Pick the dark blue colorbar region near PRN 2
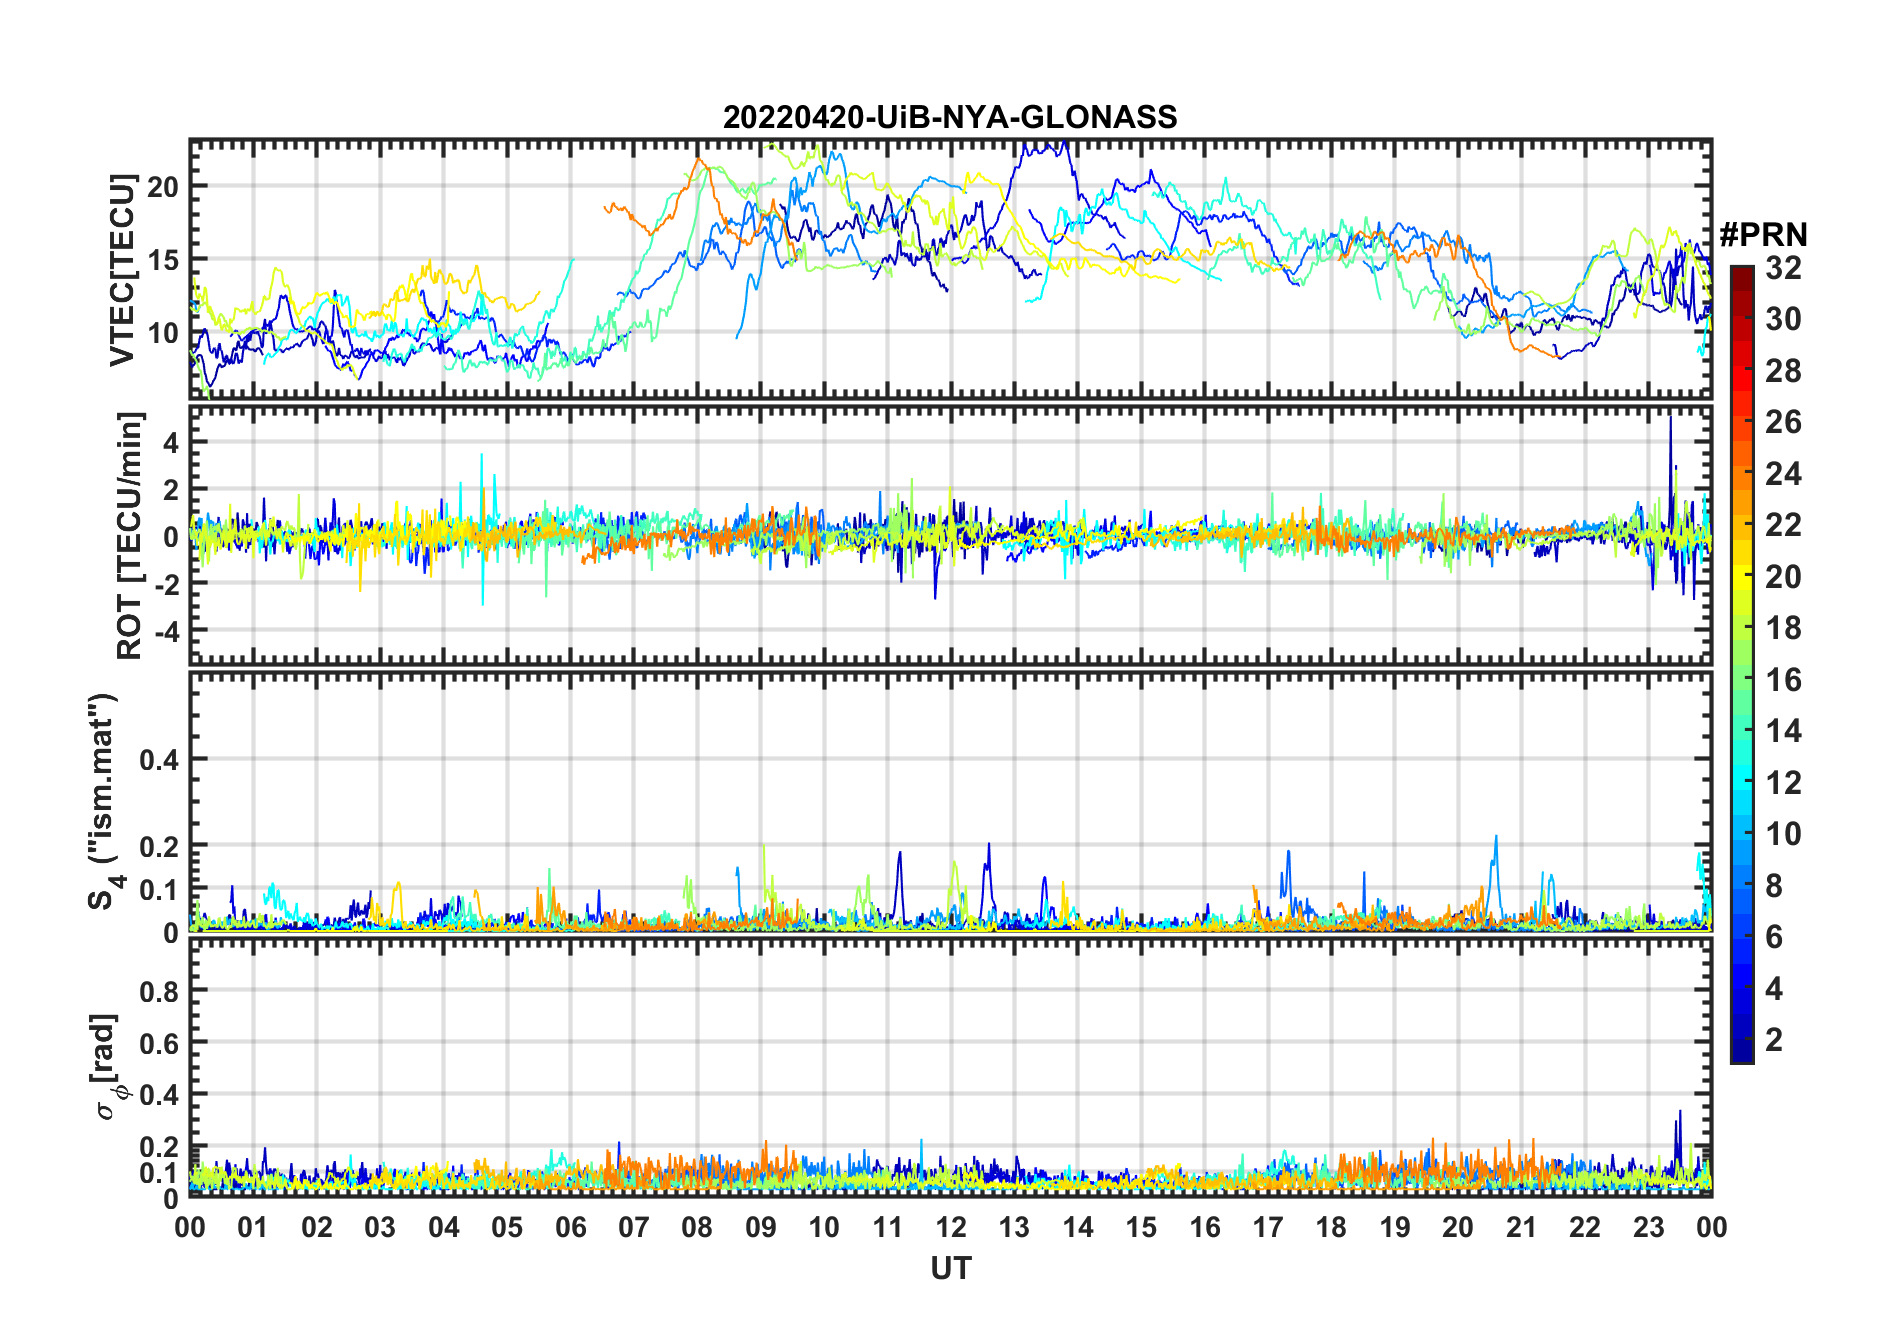 tap(1741, 1040)
